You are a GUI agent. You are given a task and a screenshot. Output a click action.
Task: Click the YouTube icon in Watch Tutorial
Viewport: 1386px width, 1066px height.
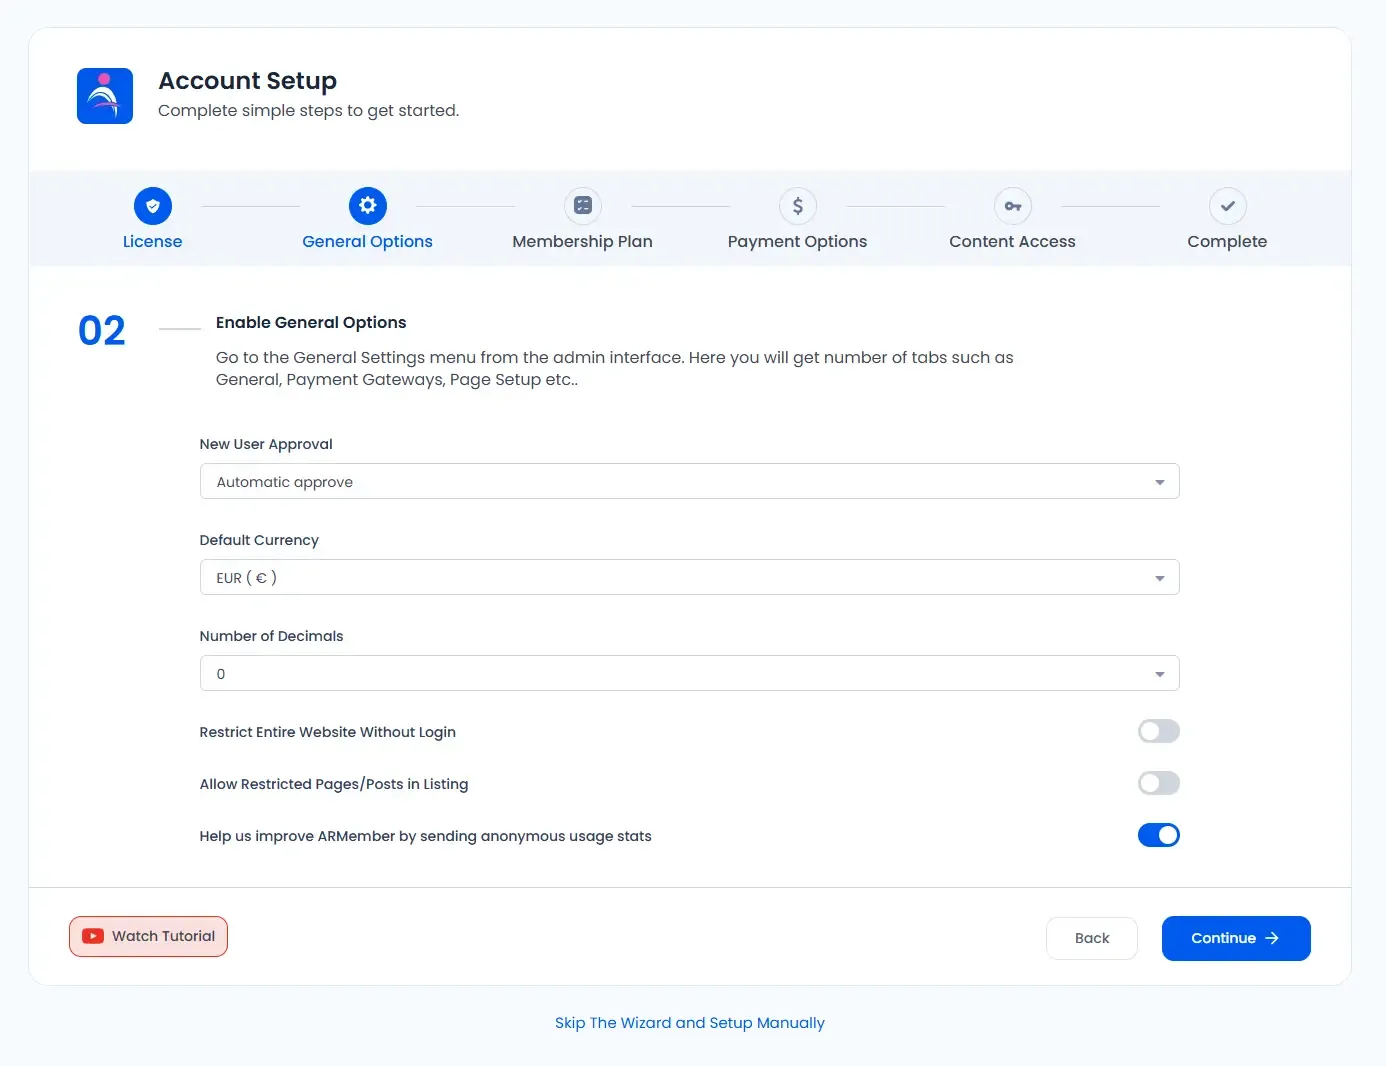[x=93, y=936]
